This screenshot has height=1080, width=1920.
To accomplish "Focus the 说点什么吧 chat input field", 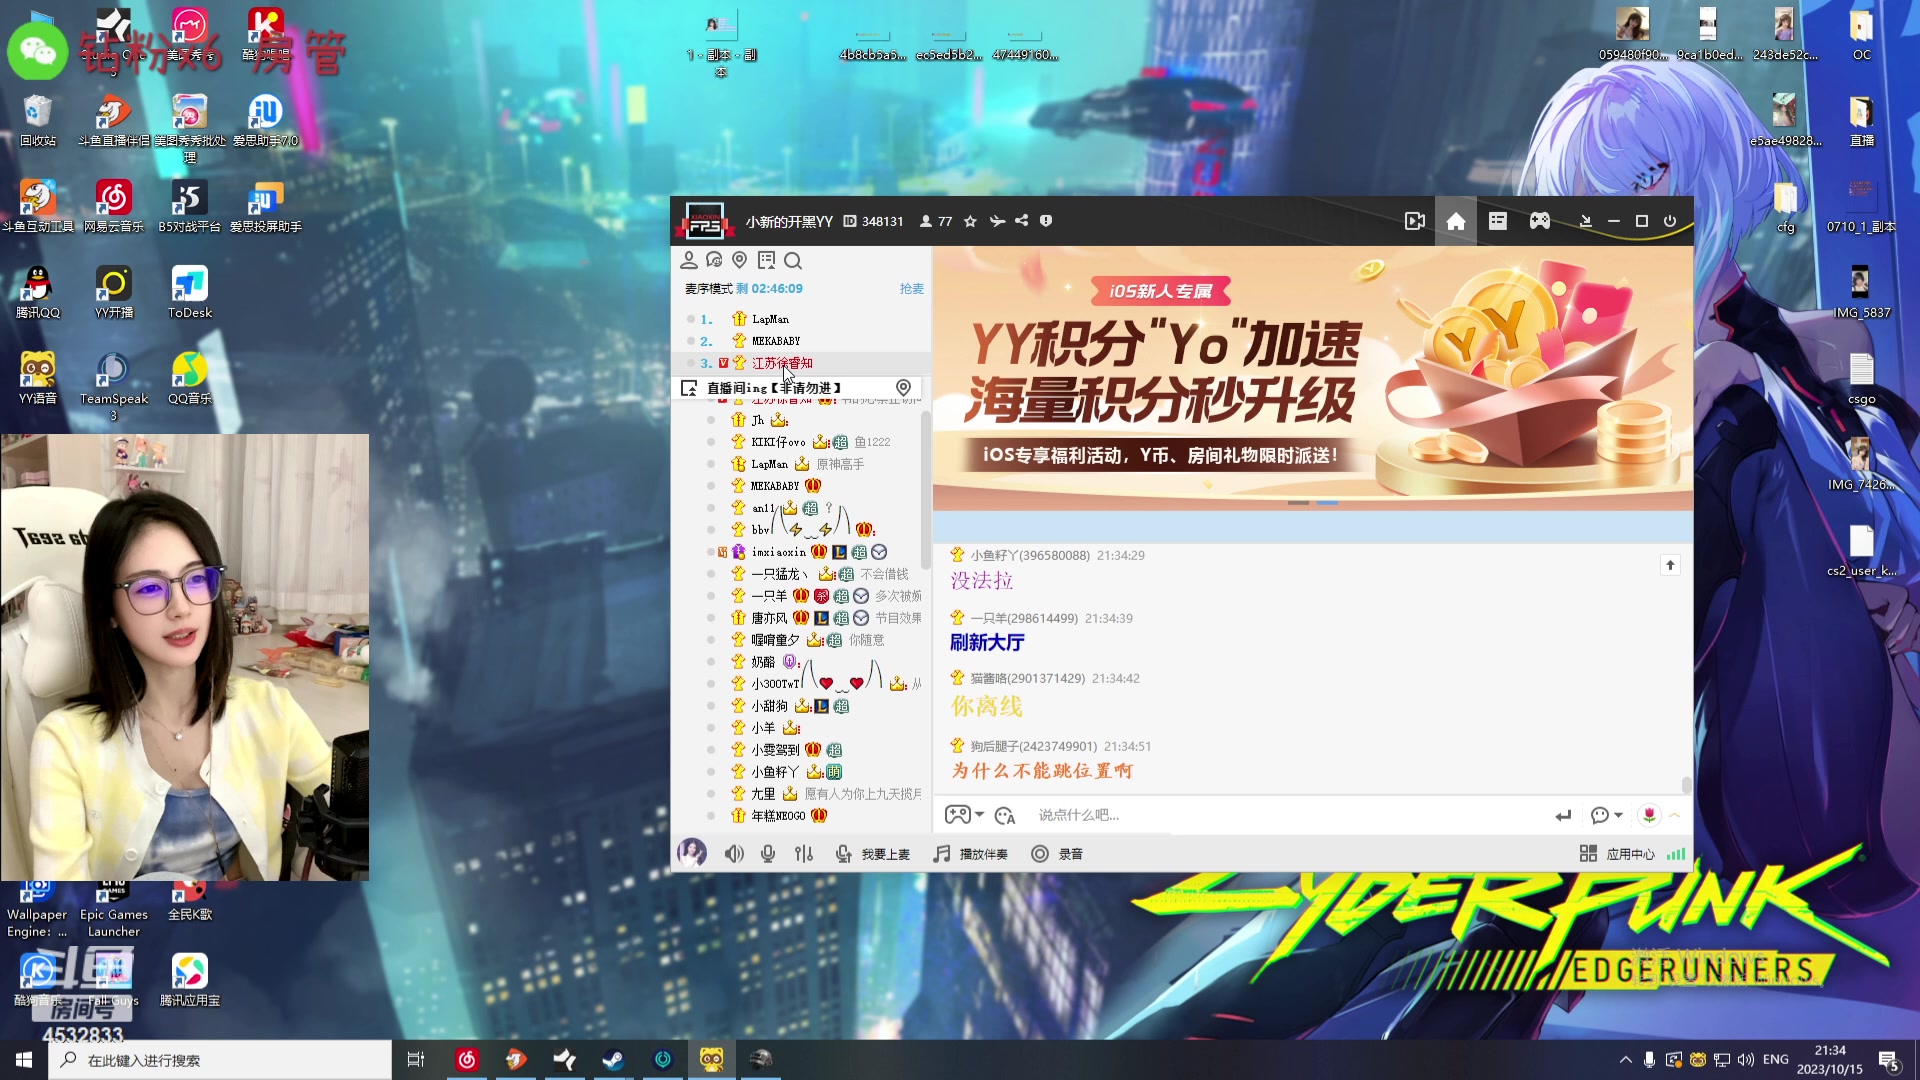I will click(x=1285, y=815).
